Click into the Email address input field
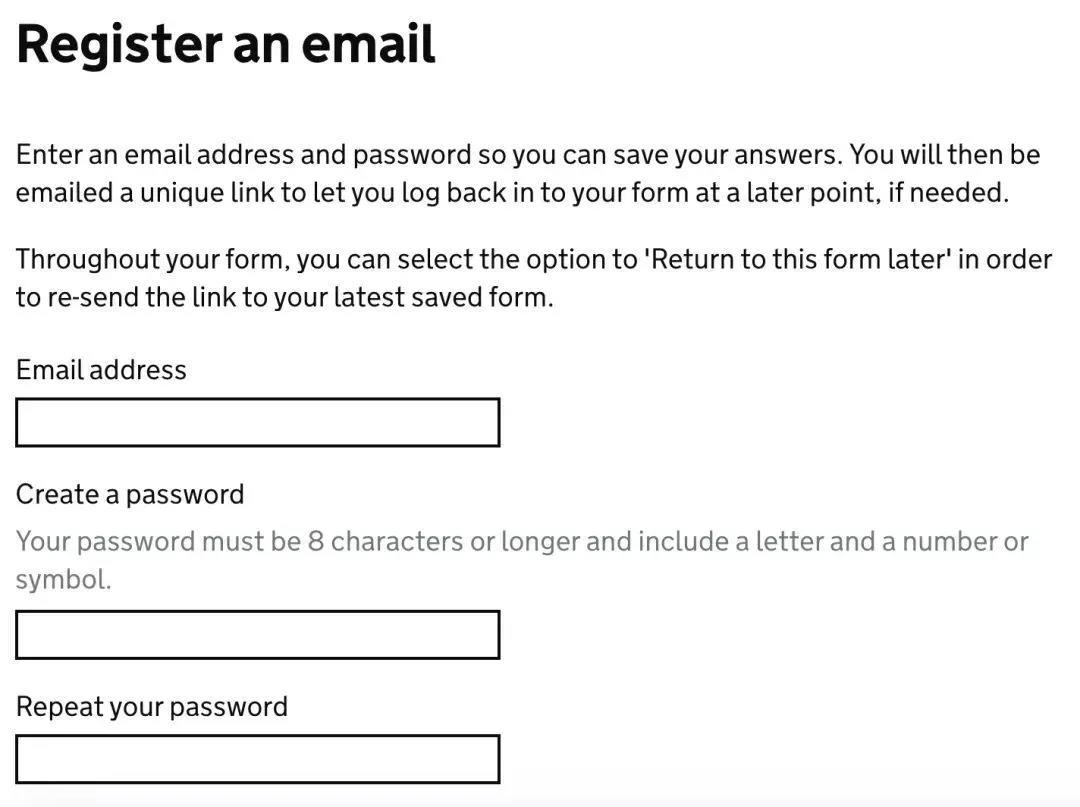 (257, 422)
